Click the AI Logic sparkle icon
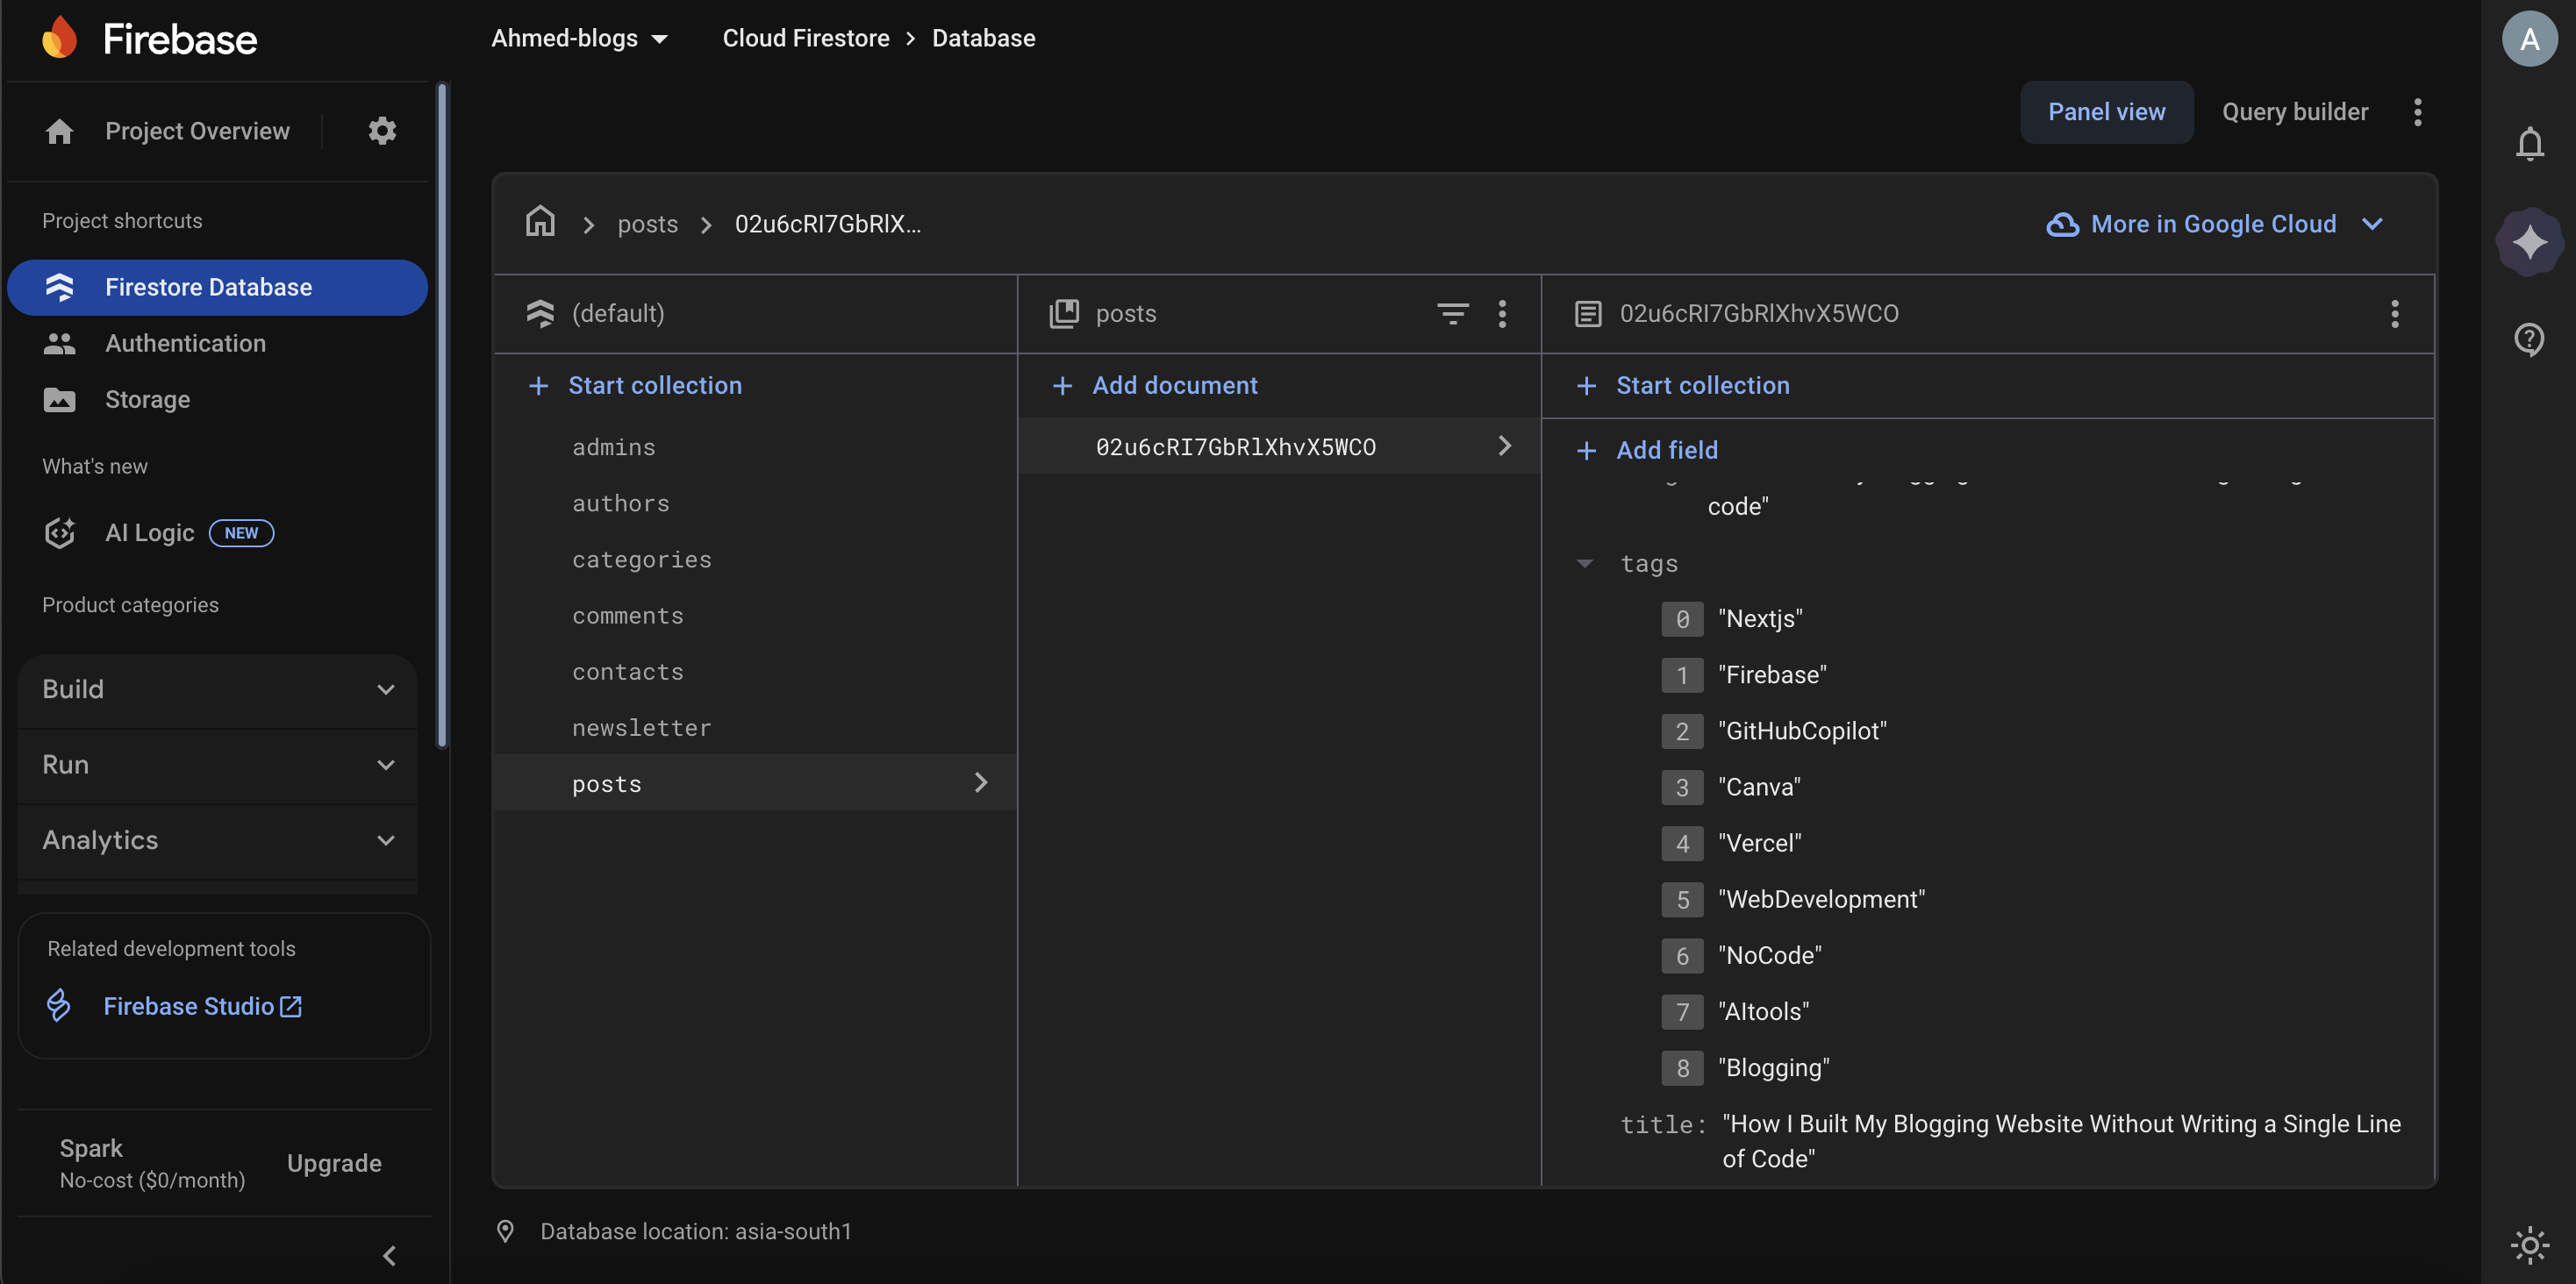Image resolution: width=2576 pixels, height=1284 pixels. tap(60, 533)
